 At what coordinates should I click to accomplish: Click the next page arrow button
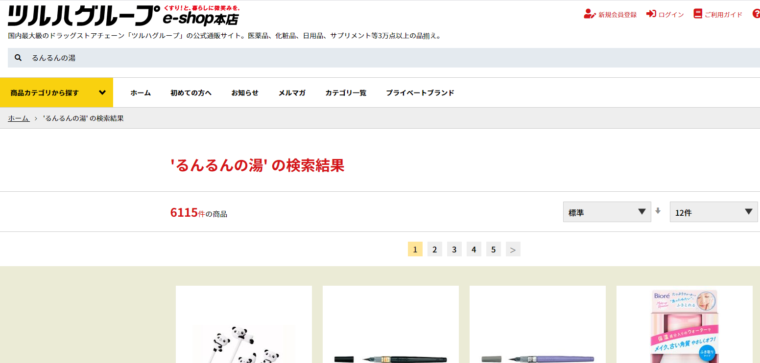pos(513,249)
